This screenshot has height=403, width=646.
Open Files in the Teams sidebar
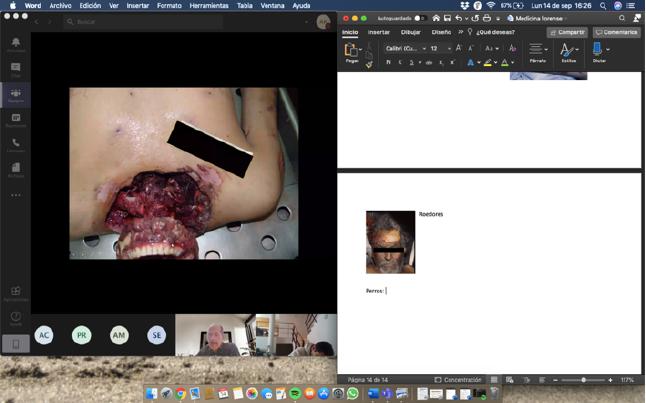click(x=16, y=169)
